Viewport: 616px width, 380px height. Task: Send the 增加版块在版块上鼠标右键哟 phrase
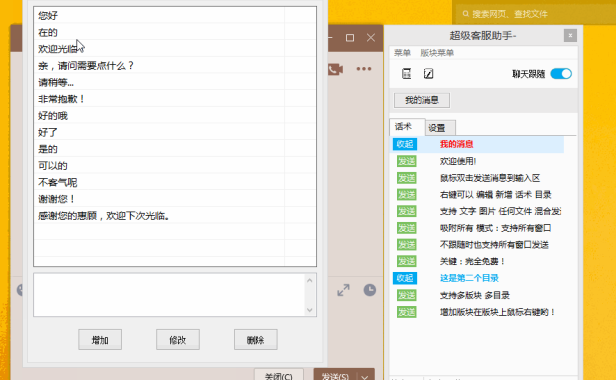pos(406,312)
